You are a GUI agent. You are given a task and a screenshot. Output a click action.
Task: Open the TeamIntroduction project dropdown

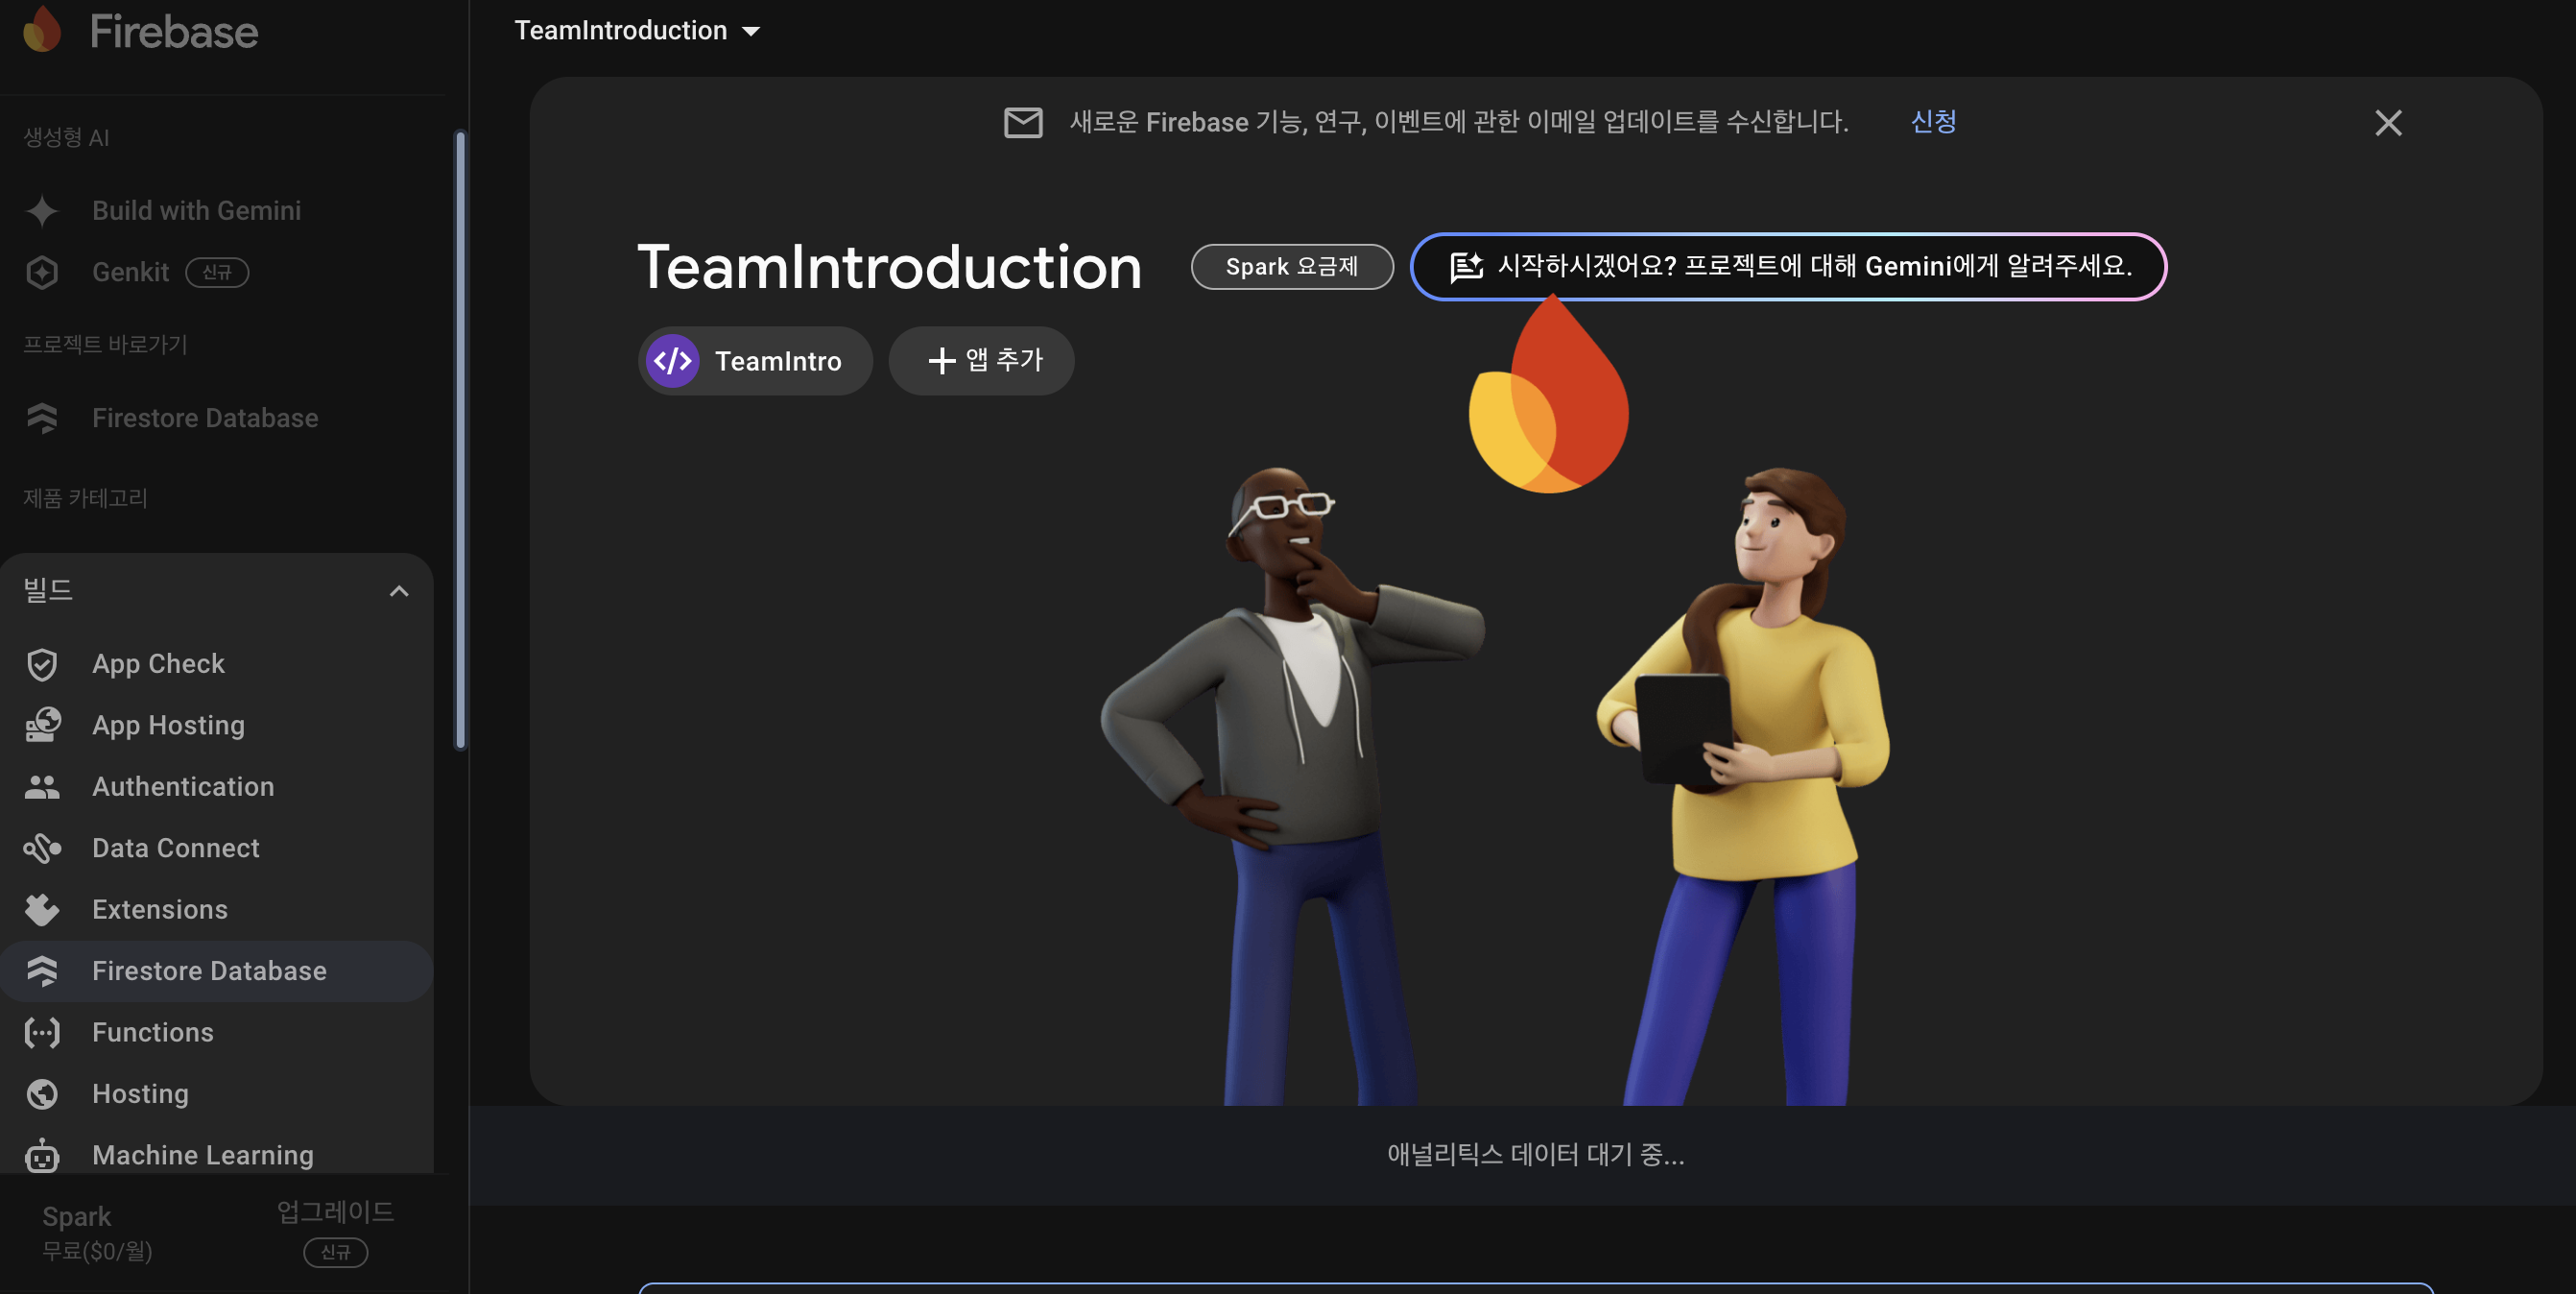[637, 31]
